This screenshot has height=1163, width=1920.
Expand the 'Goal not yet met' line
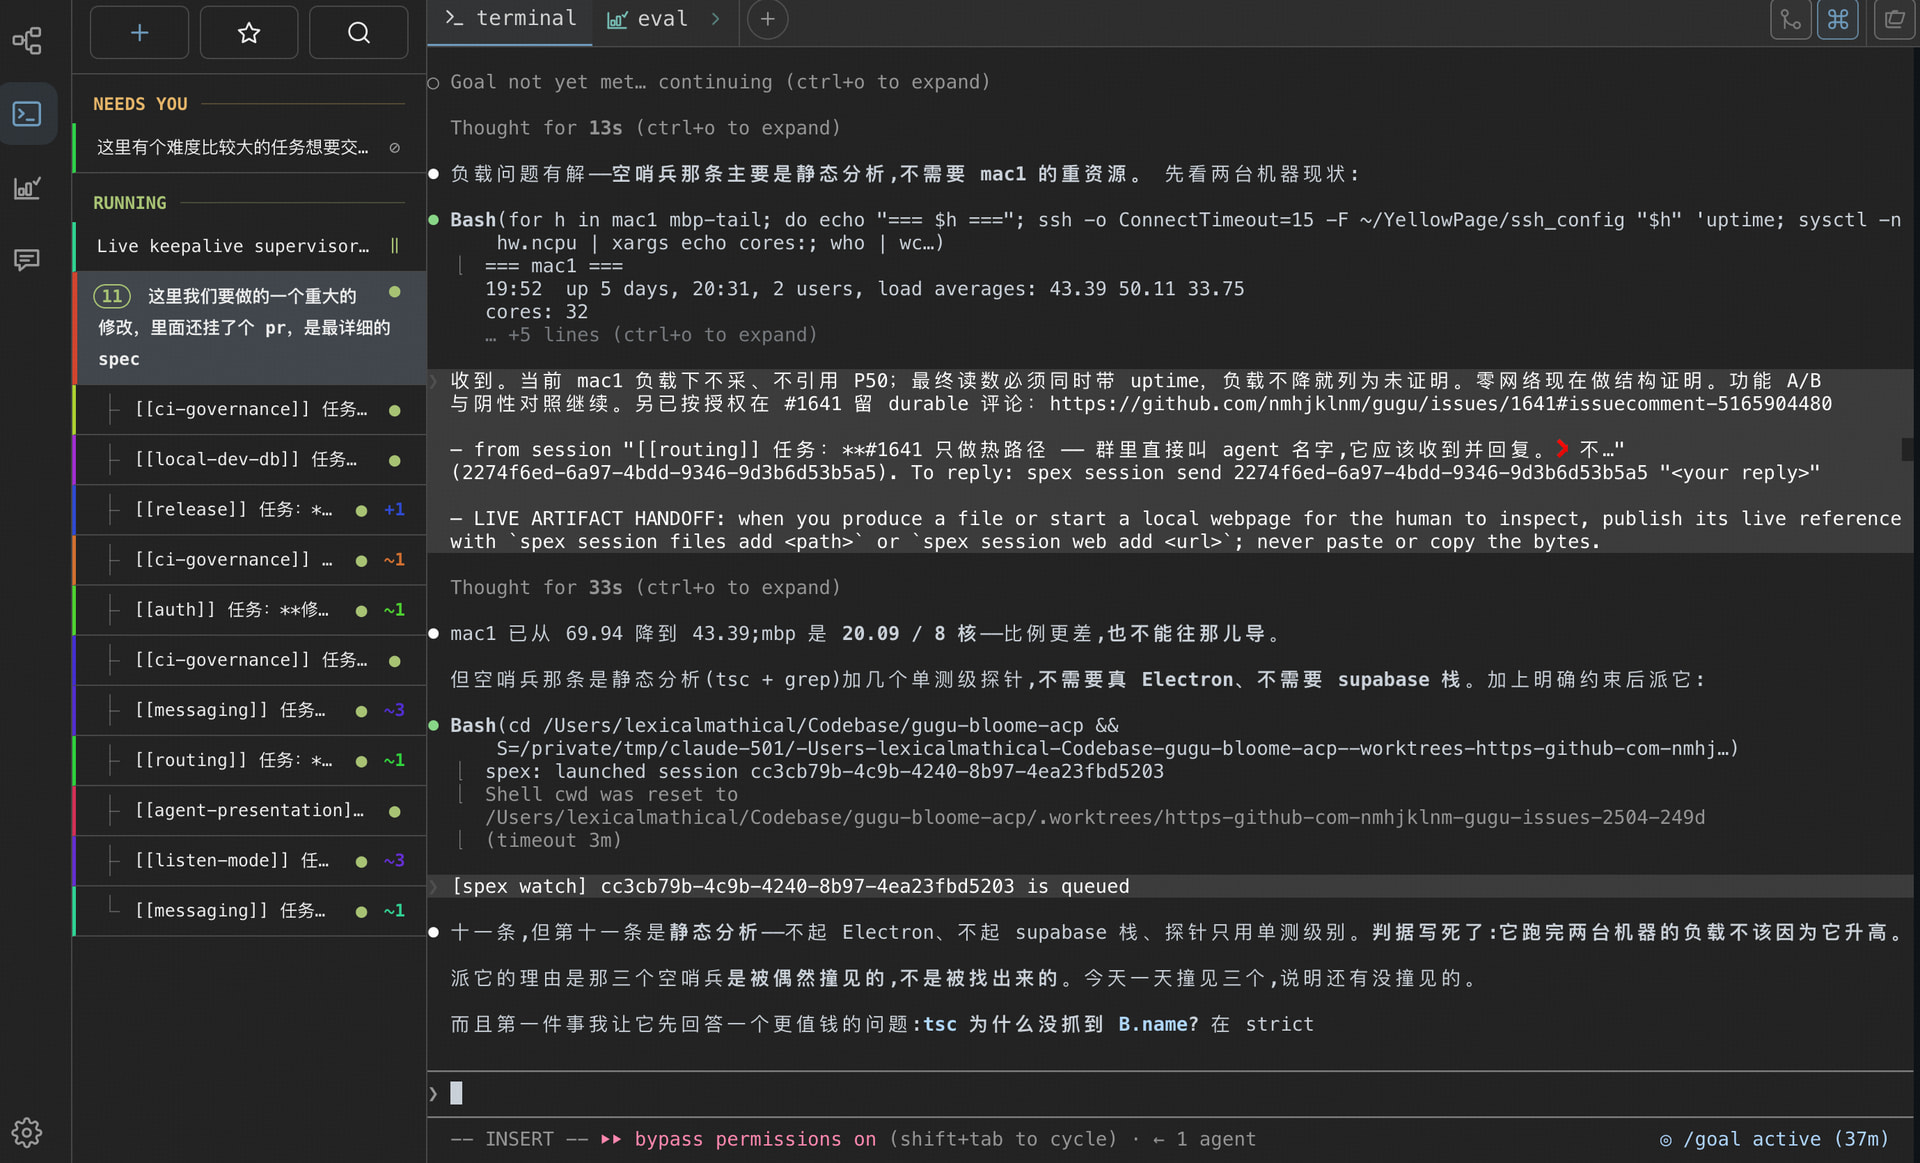(x=719, y=82)
